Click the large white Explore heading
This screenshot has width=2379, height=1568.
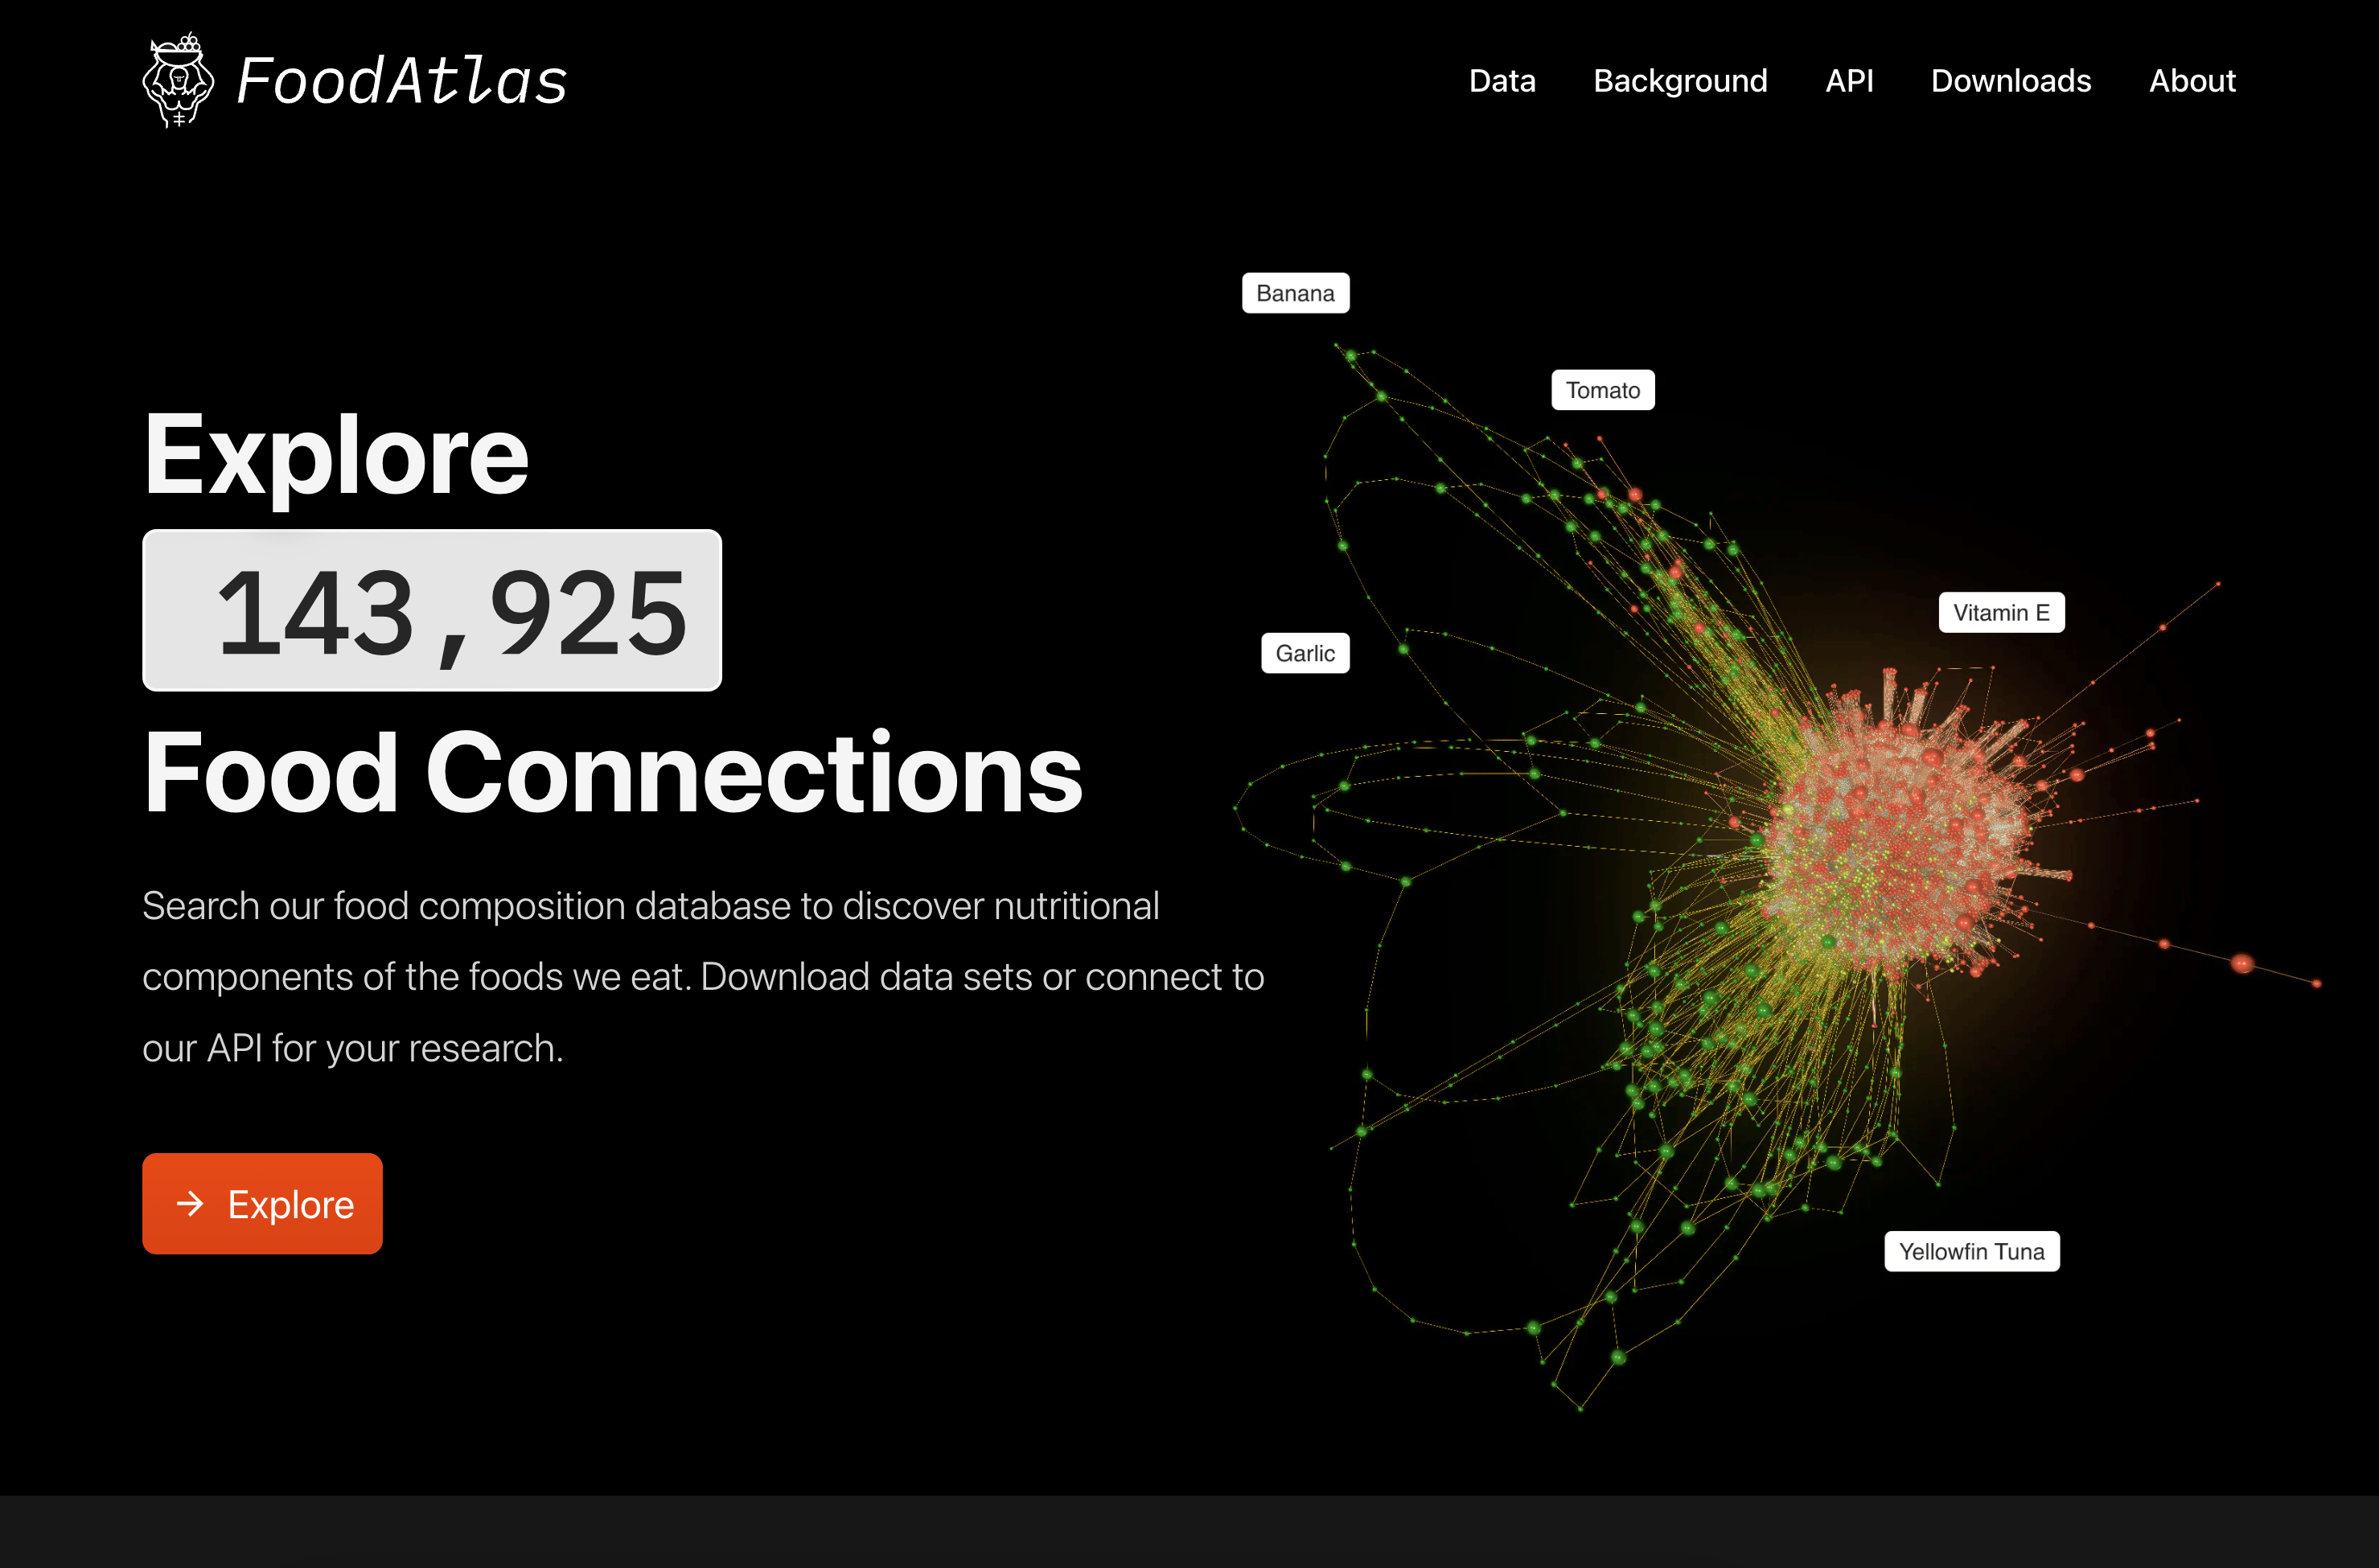(x=336, y=455)
